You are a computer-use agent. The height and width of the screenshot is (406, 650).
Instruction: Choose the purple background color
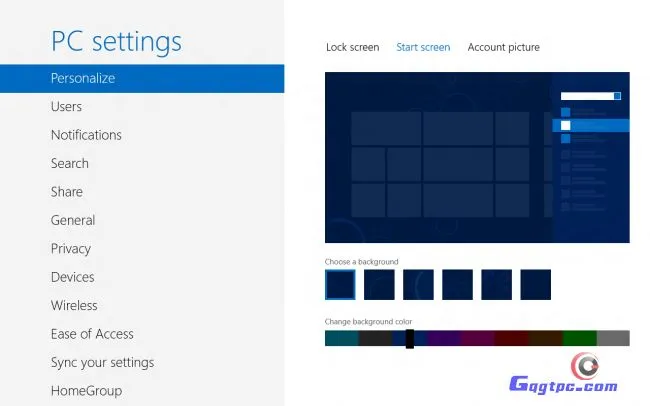pyautogui.click(x=443, y=339)
